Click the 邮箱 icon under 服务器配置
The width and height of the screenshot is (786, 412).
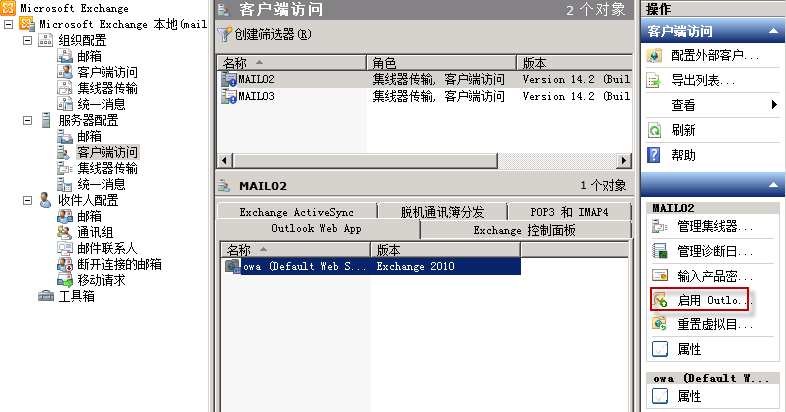point(65,136)
